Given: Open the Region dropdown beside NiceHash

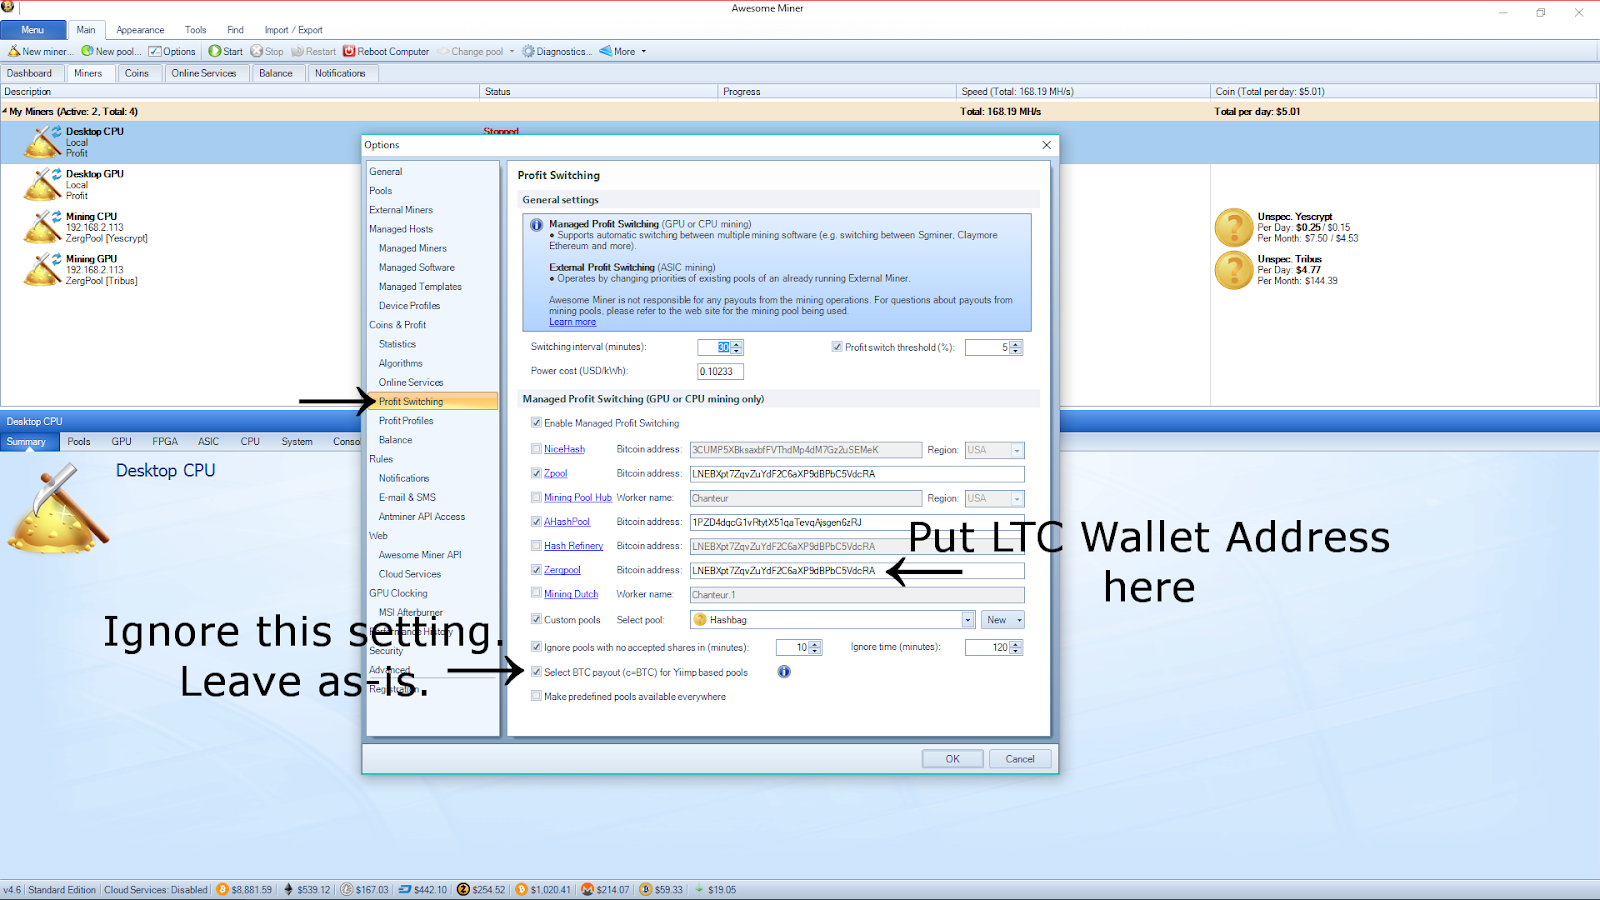Looking at the screenshot, I should click(x=1017, y=449).
